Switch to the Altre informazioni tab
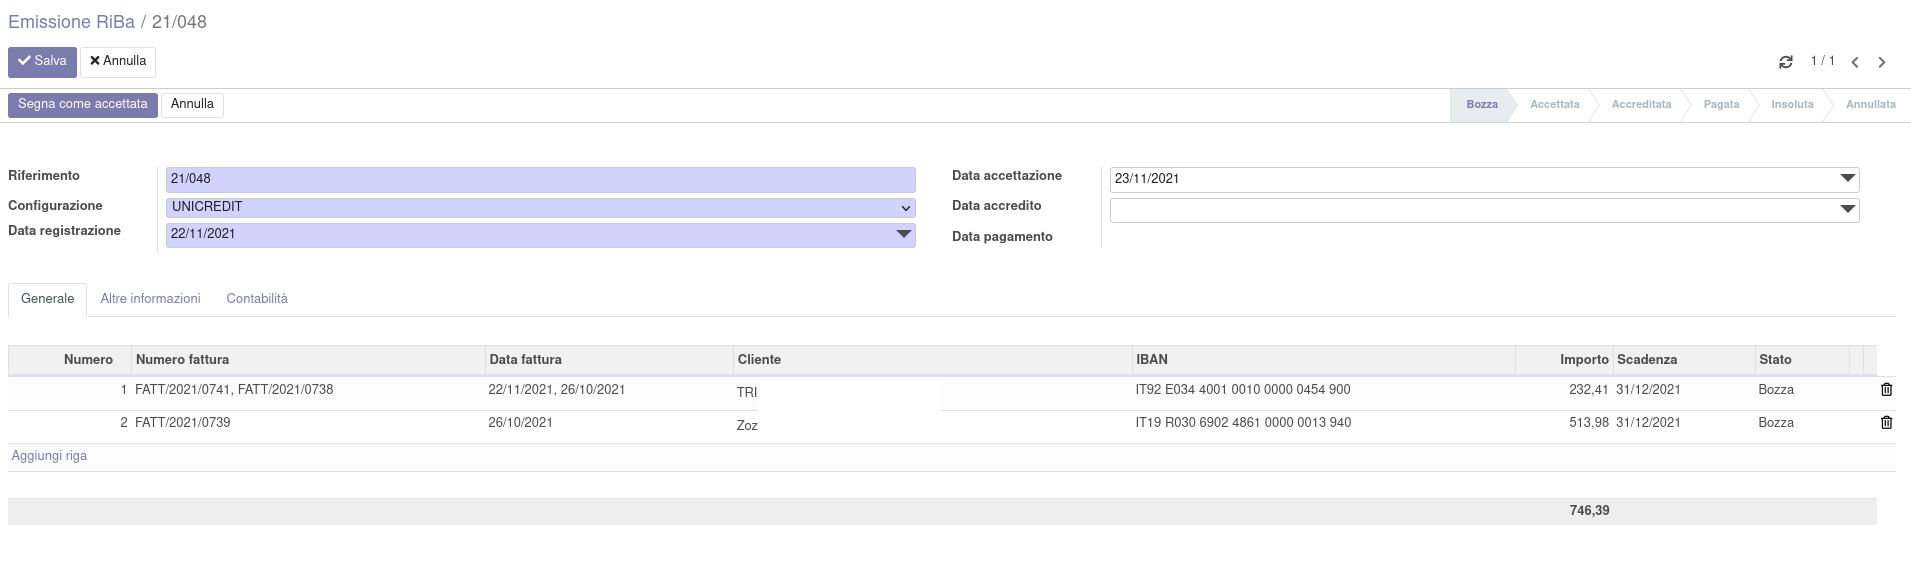Screen dimensions: 1911x571 pyautogui.click(x=150, y=299)
